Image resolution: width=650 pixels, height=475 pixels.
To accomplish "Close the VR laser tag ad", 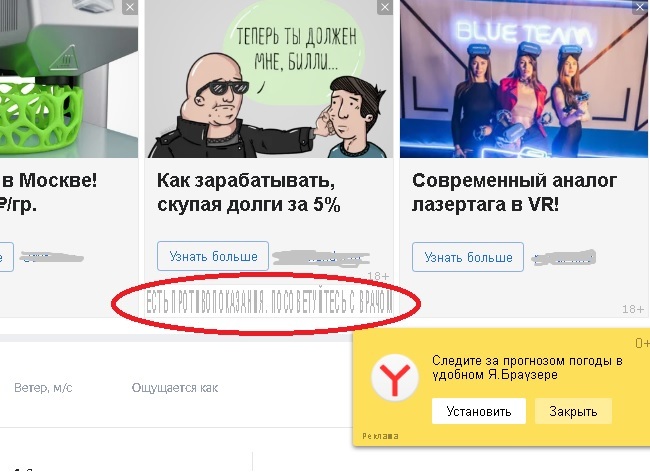I will pos(640,7).
